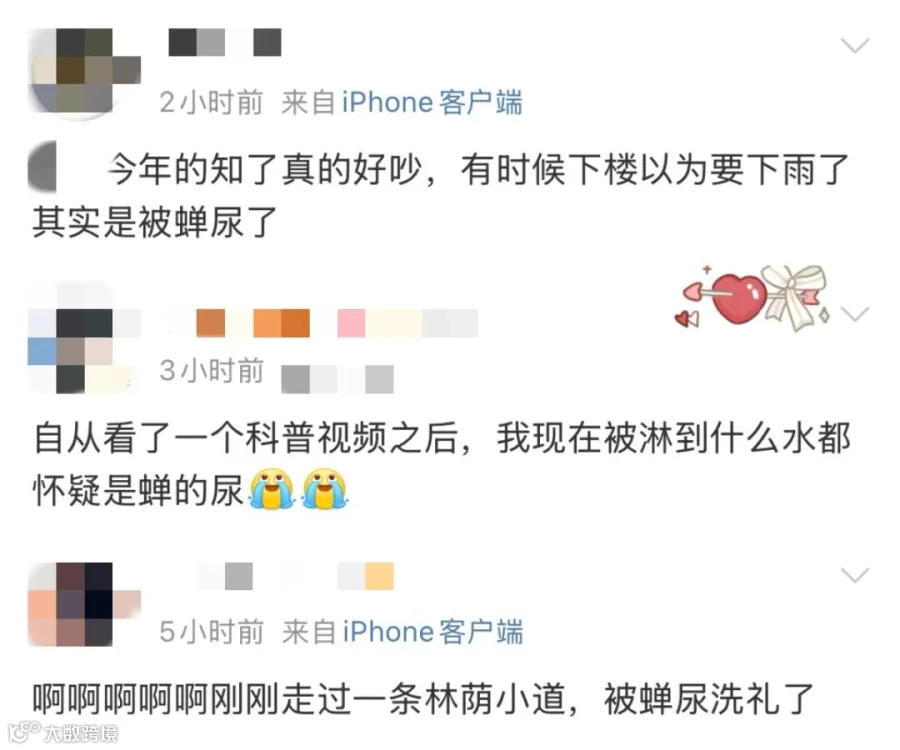This screenshot has width=900, height=750.
Task: Tap the second crying emoji
Action: click(325, 489)
